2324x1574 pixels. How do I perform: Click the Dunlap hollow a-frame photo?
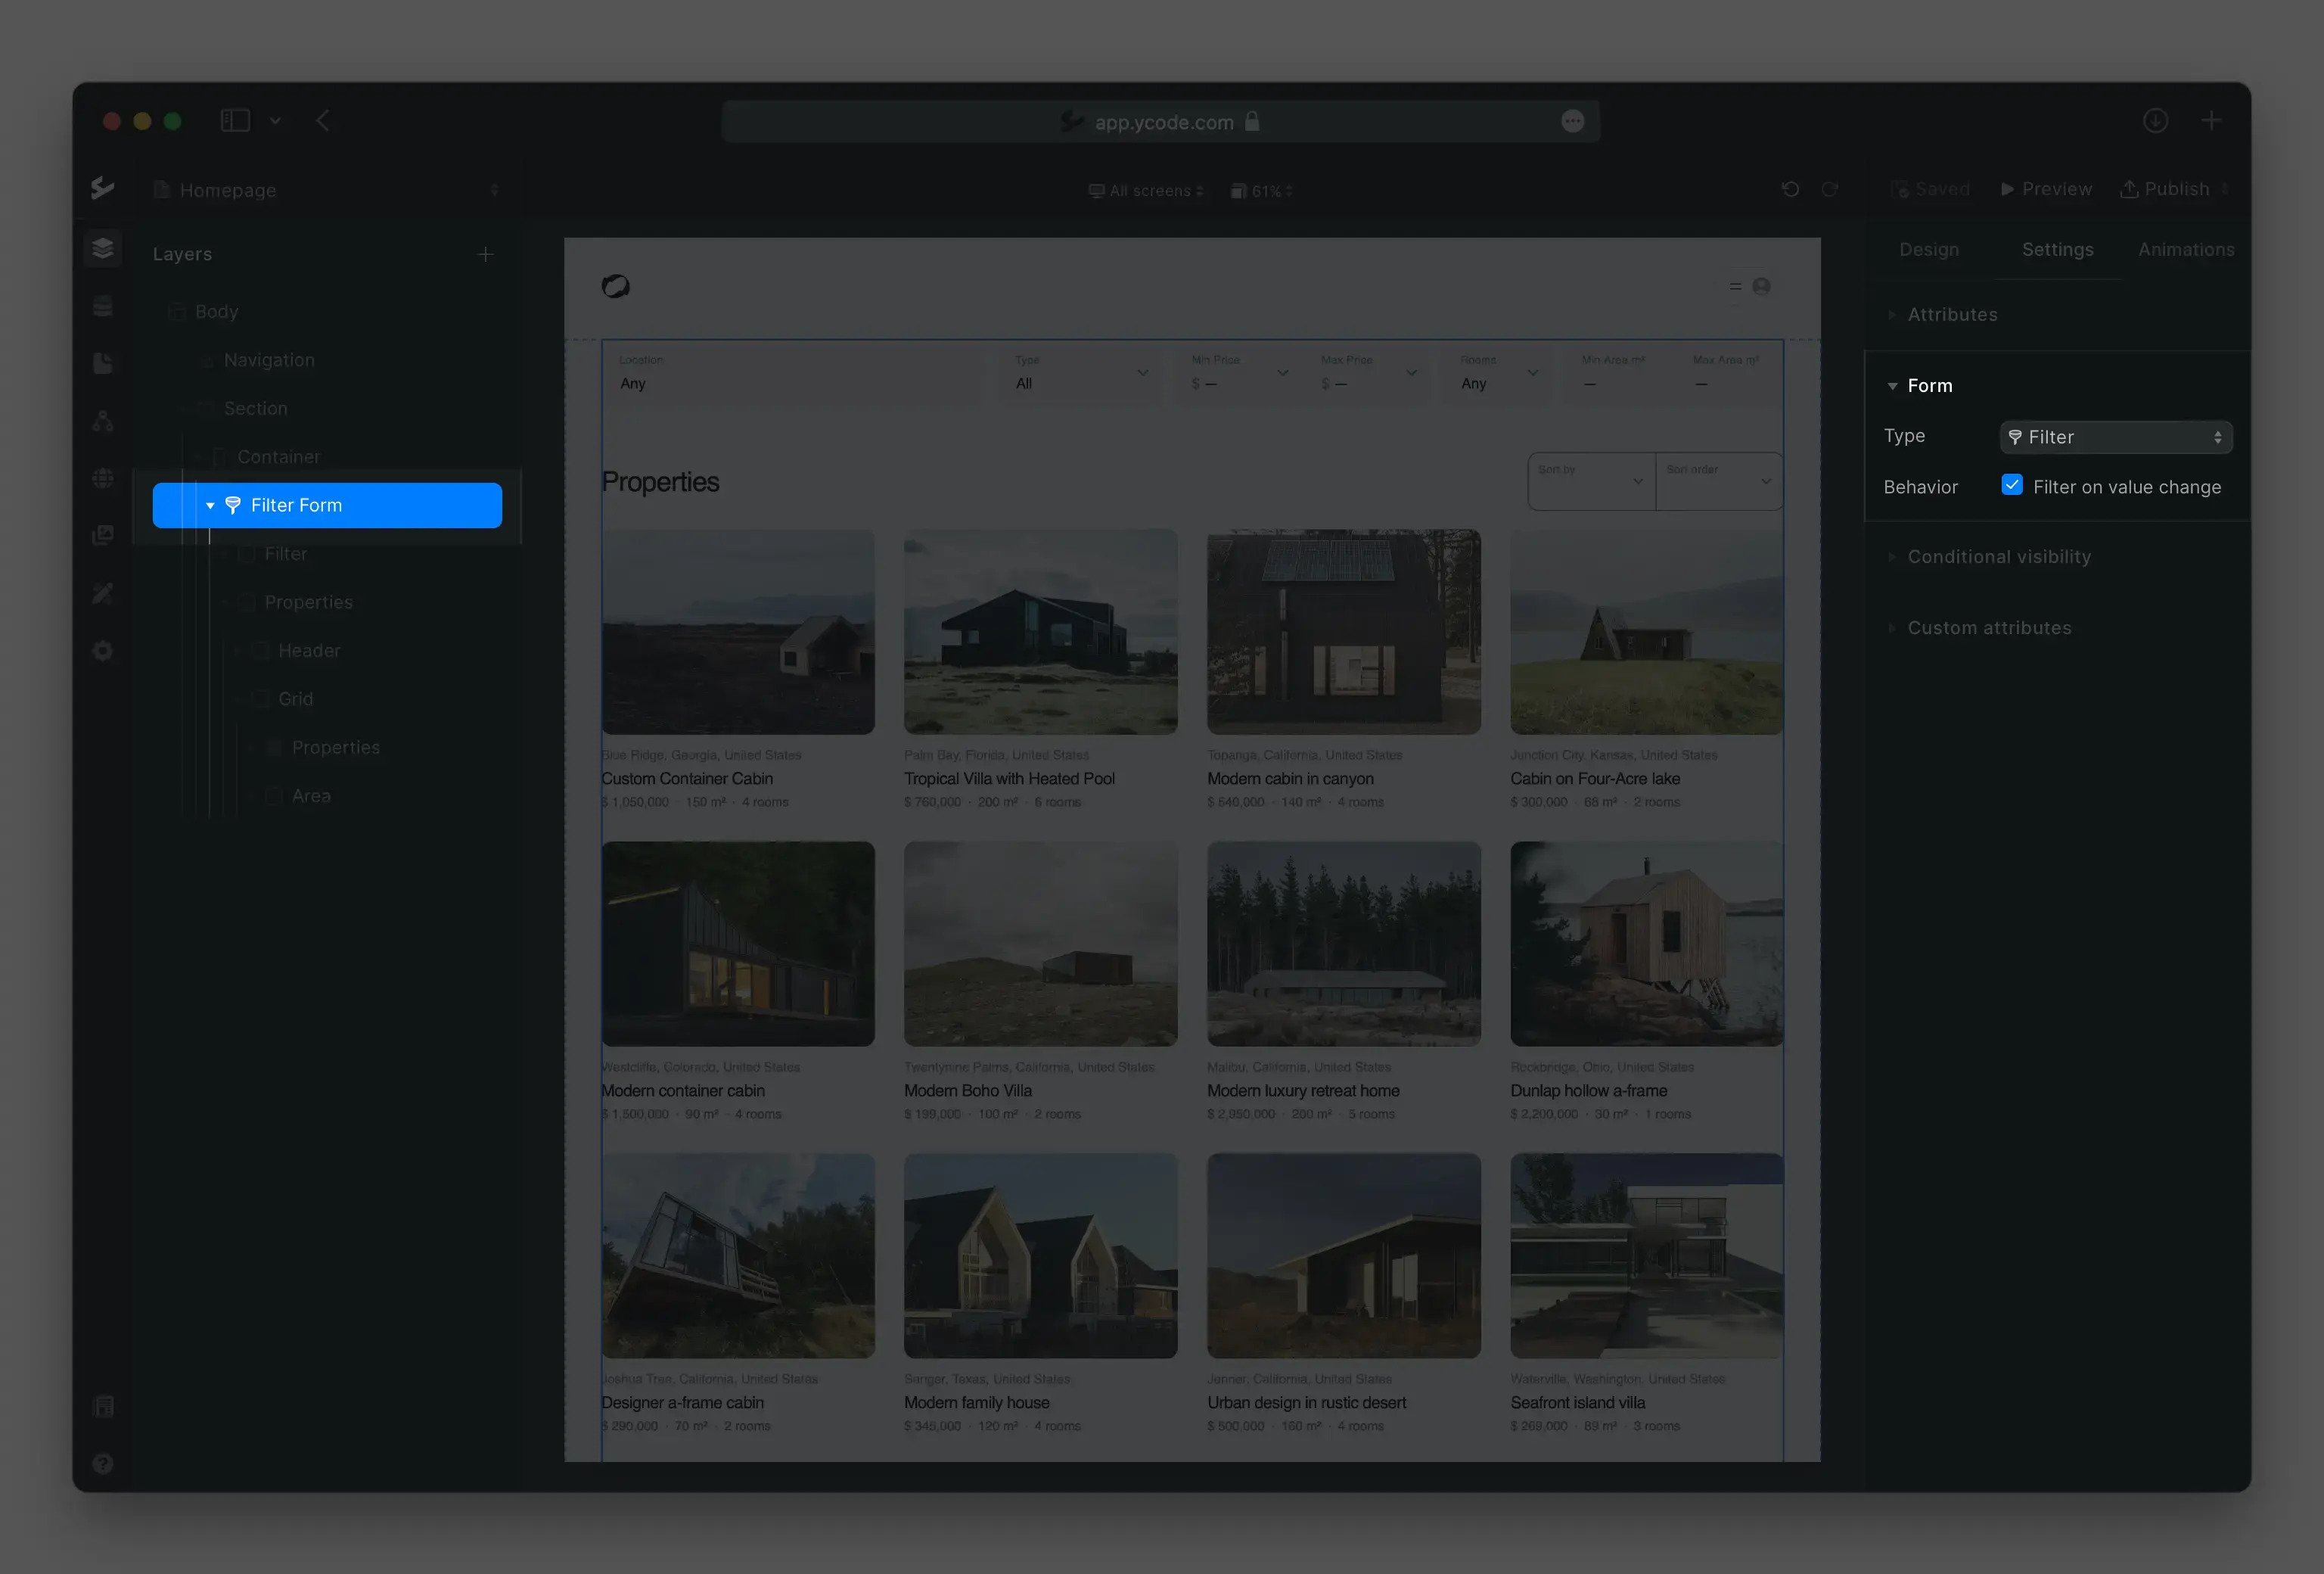click(x=1646, y=944)
